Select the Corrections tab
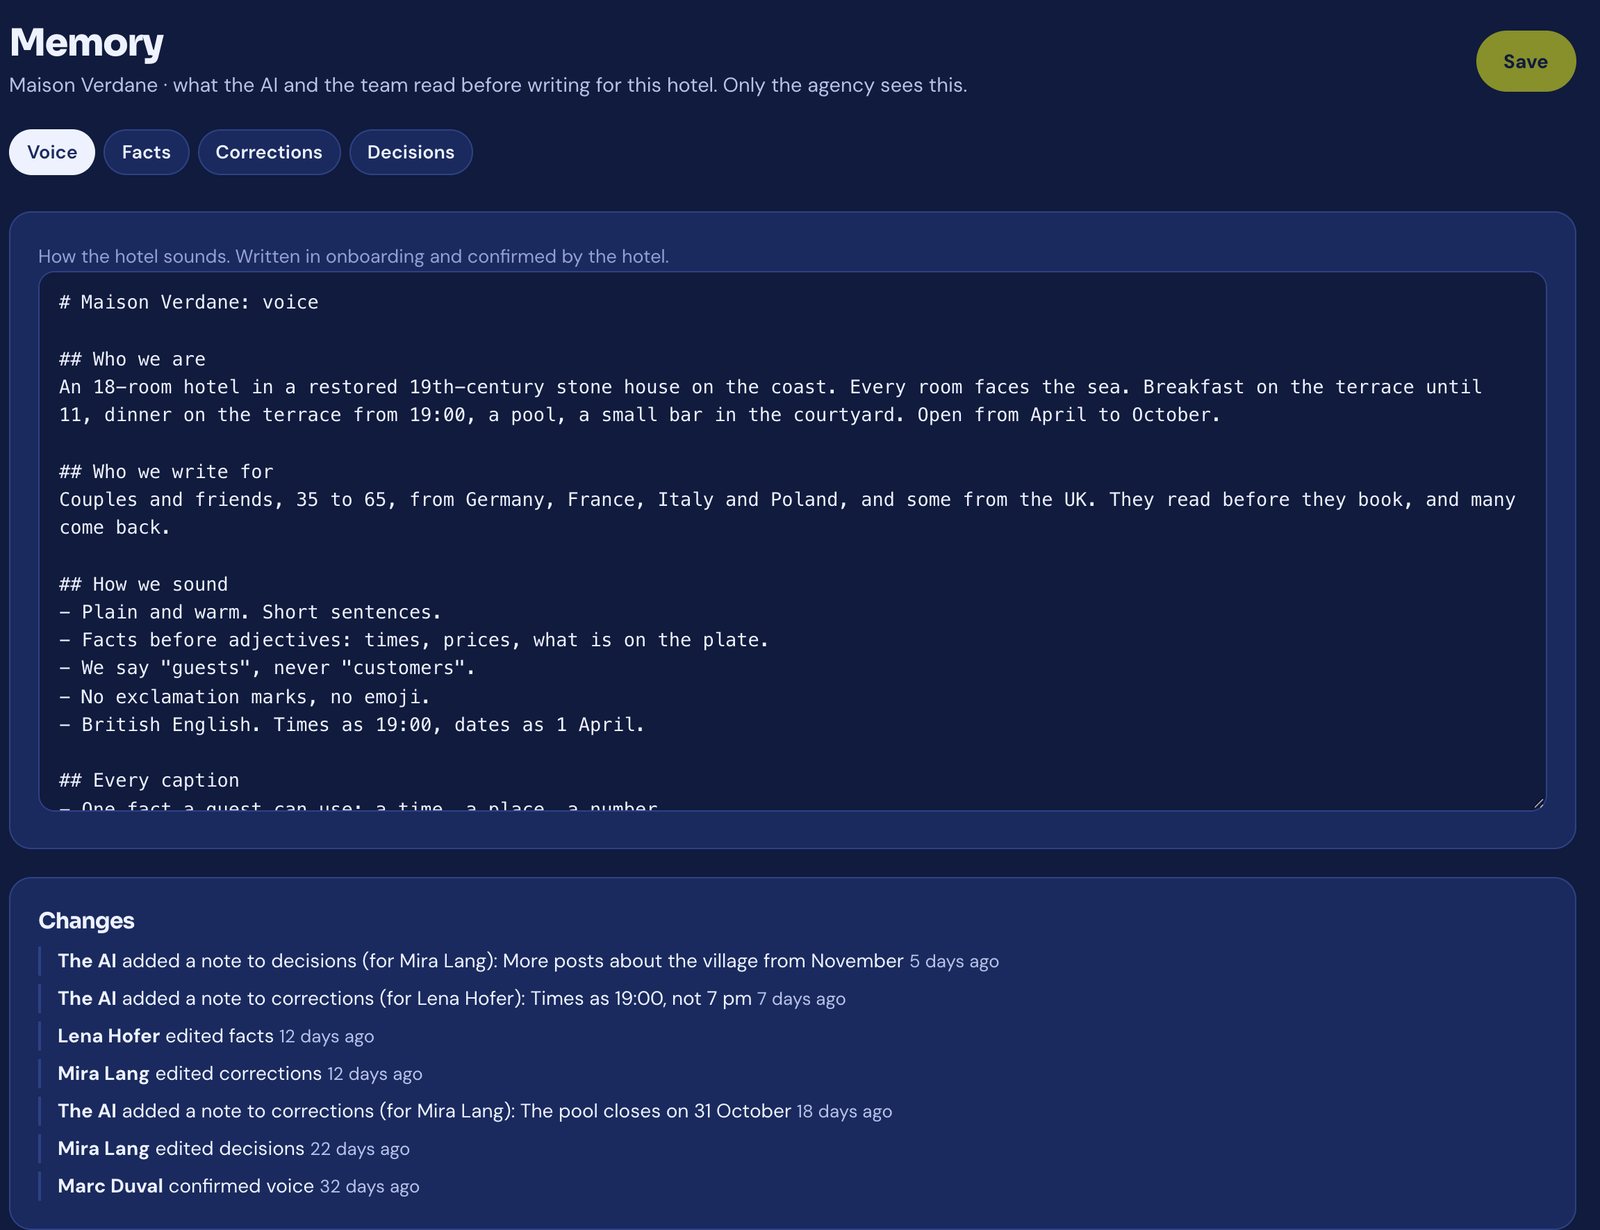Viewport: 1600px width, 1230px height. (269, 152)
